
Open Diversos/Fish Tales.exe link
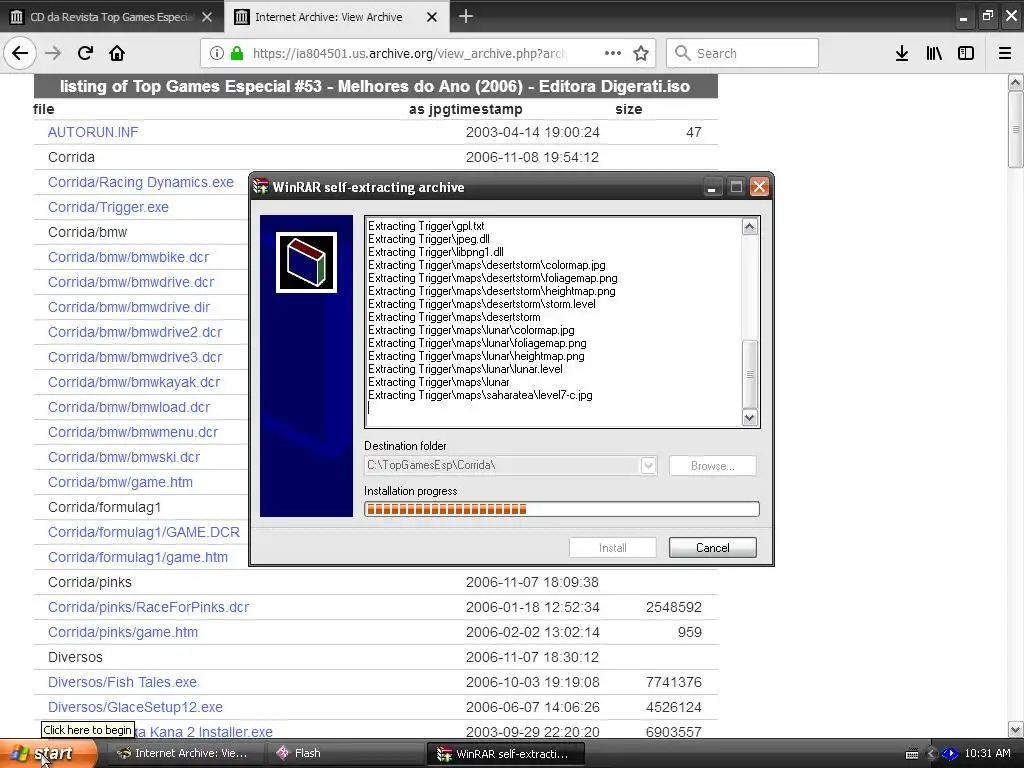[x=122, y=682]
